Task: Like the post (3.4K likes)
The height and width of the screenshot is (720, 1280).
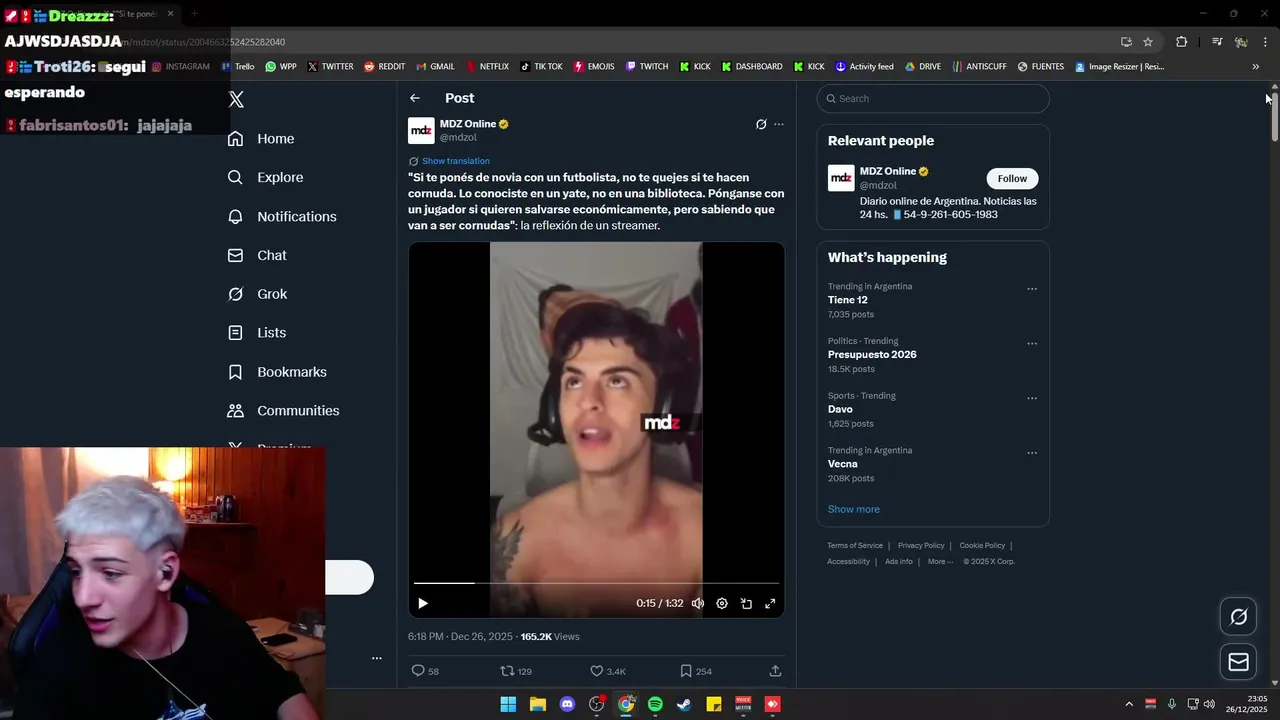Action: click(x=608, y=671)
